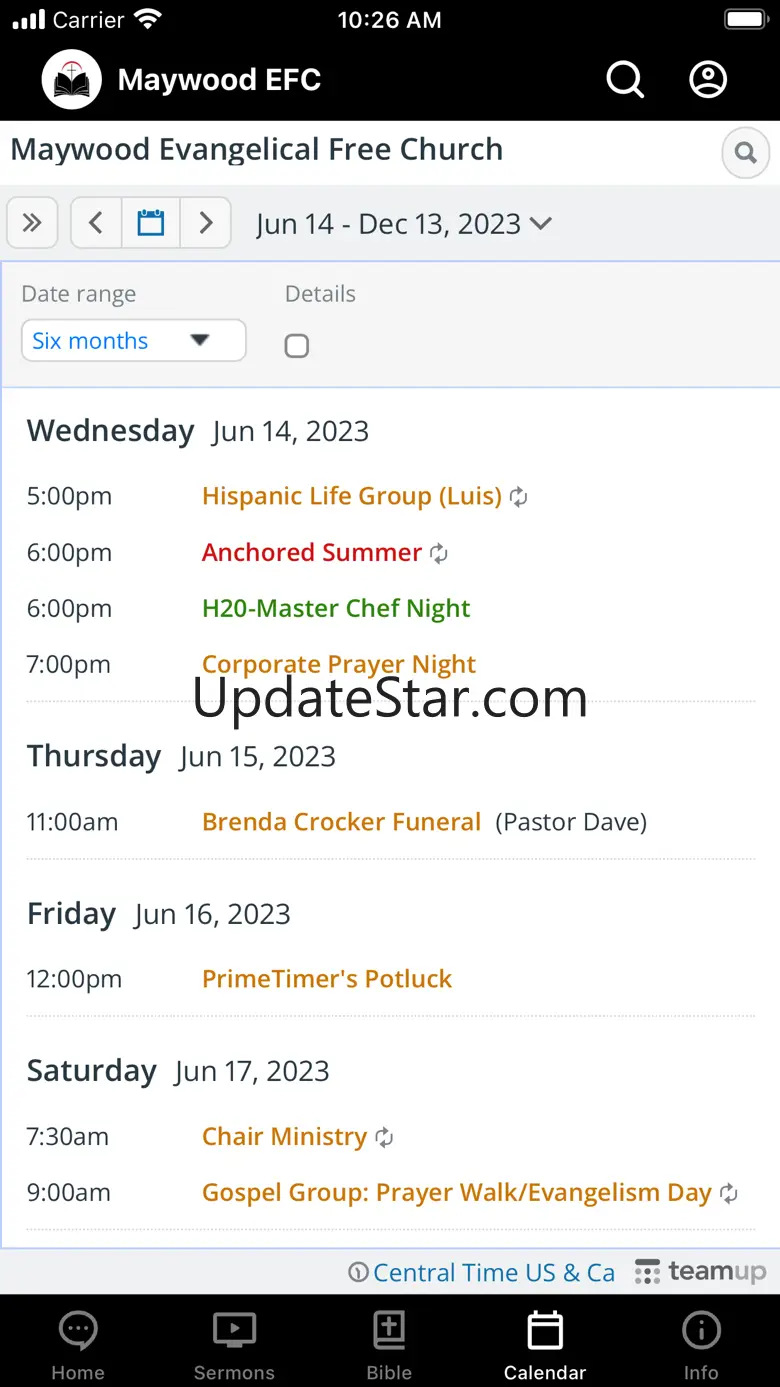Click the round calendar search button

coord(745,153)
